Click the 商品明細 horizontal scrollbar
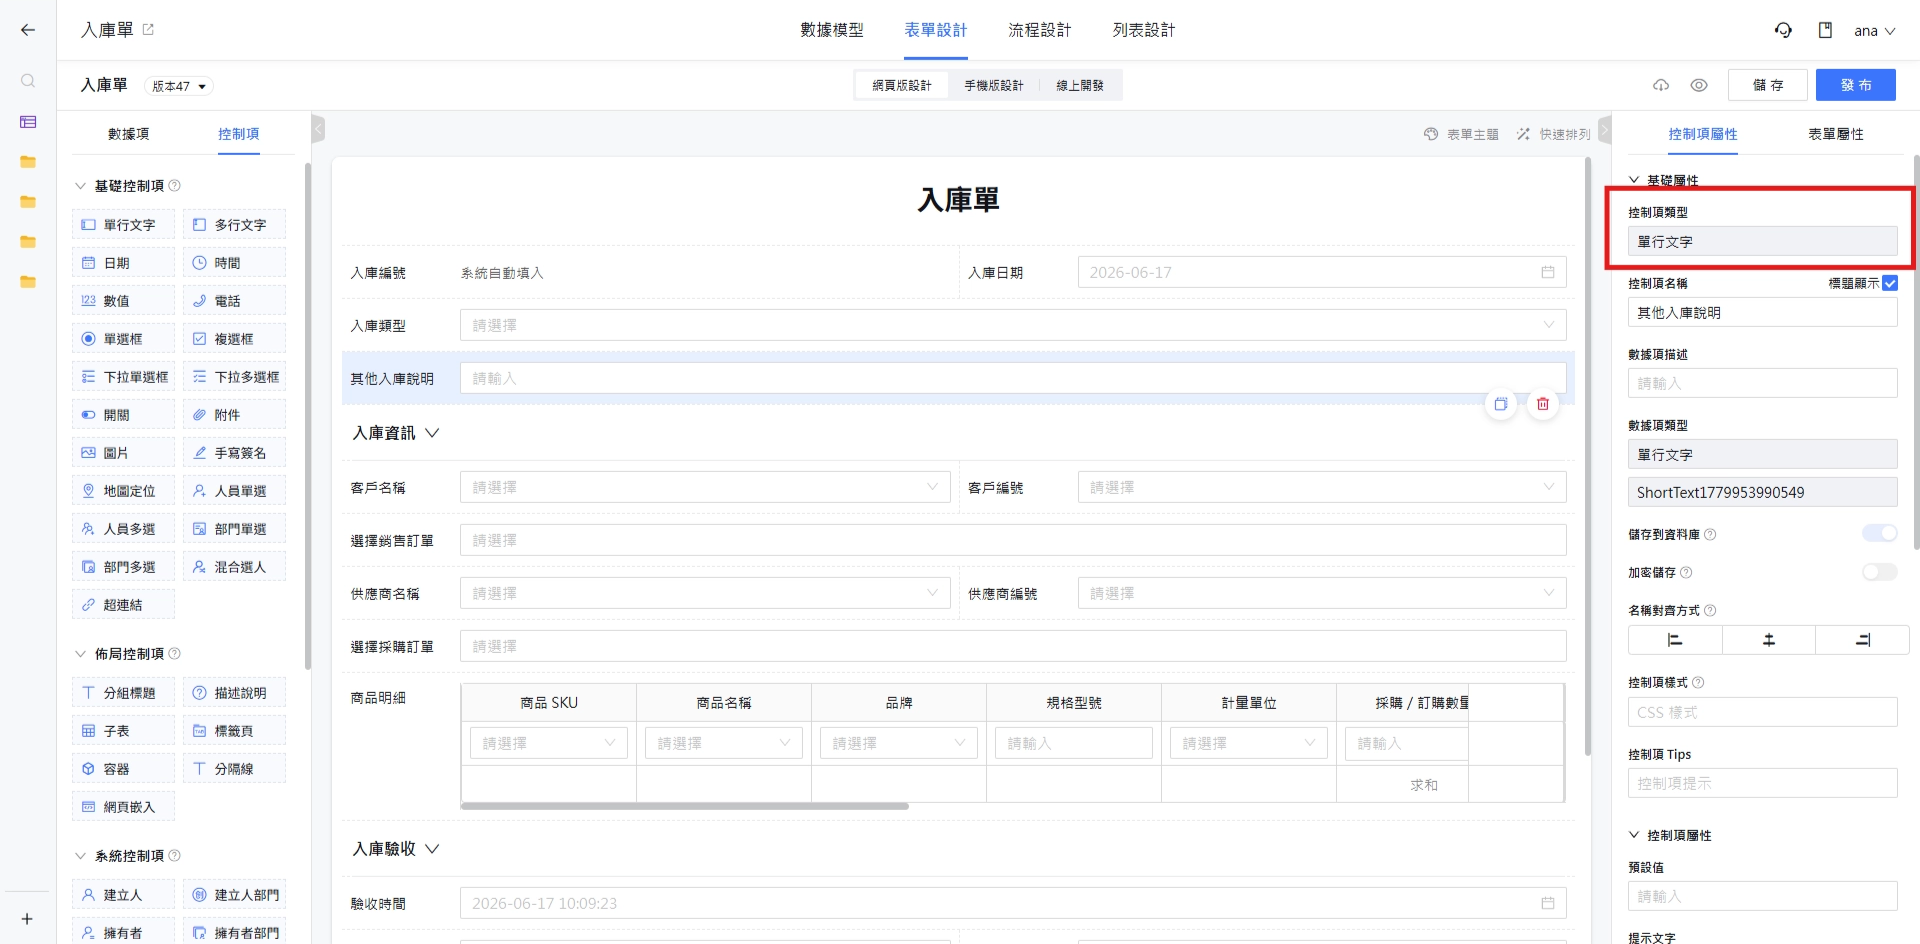This screenshot has width=1920, height=944. click(685, 806)
